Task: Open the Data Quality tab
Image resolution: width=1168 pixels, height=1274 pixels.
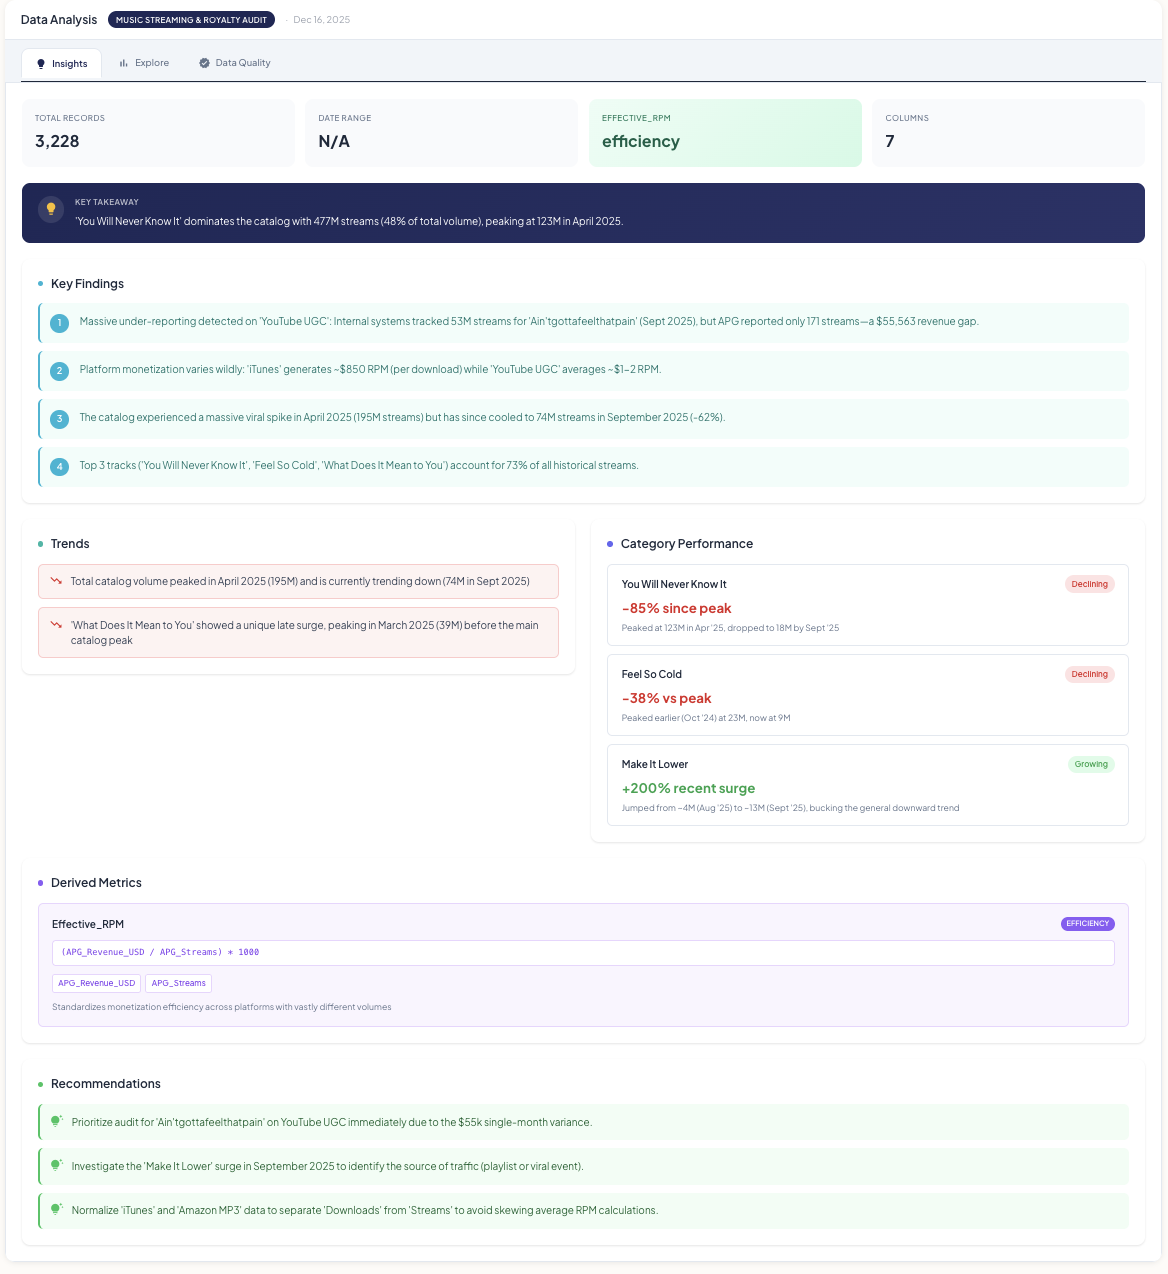Action: (235, 63)
